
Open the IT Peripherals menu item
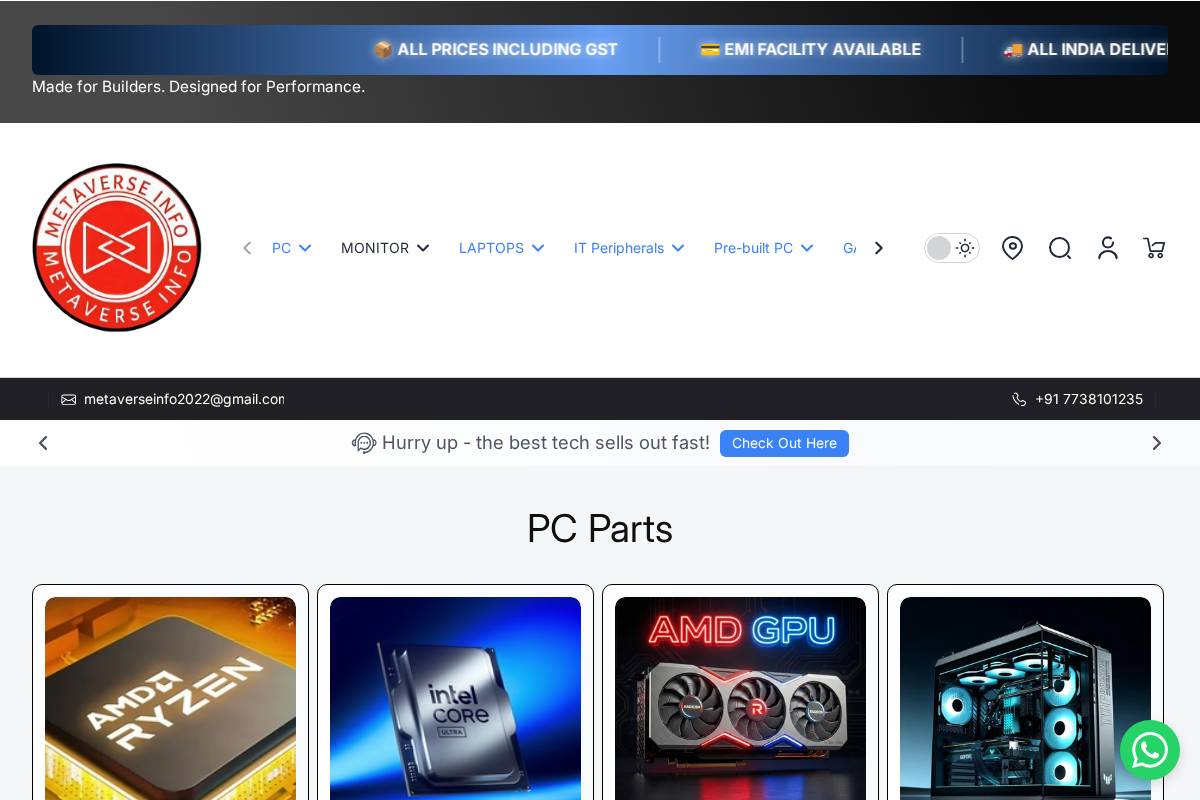[619, 248]
